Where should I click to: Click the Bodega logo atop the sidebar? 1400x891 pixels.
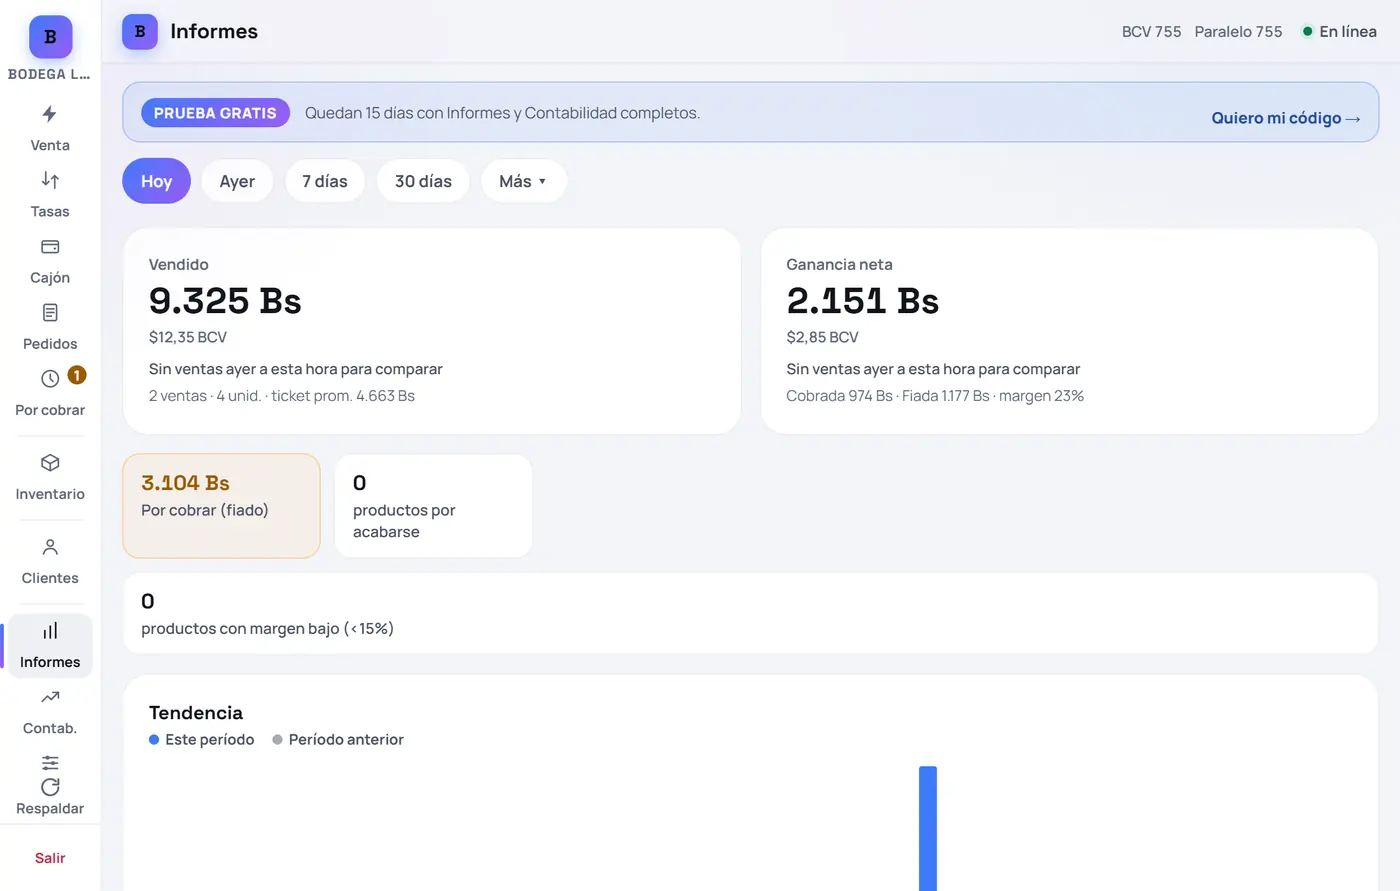(50, 37)
